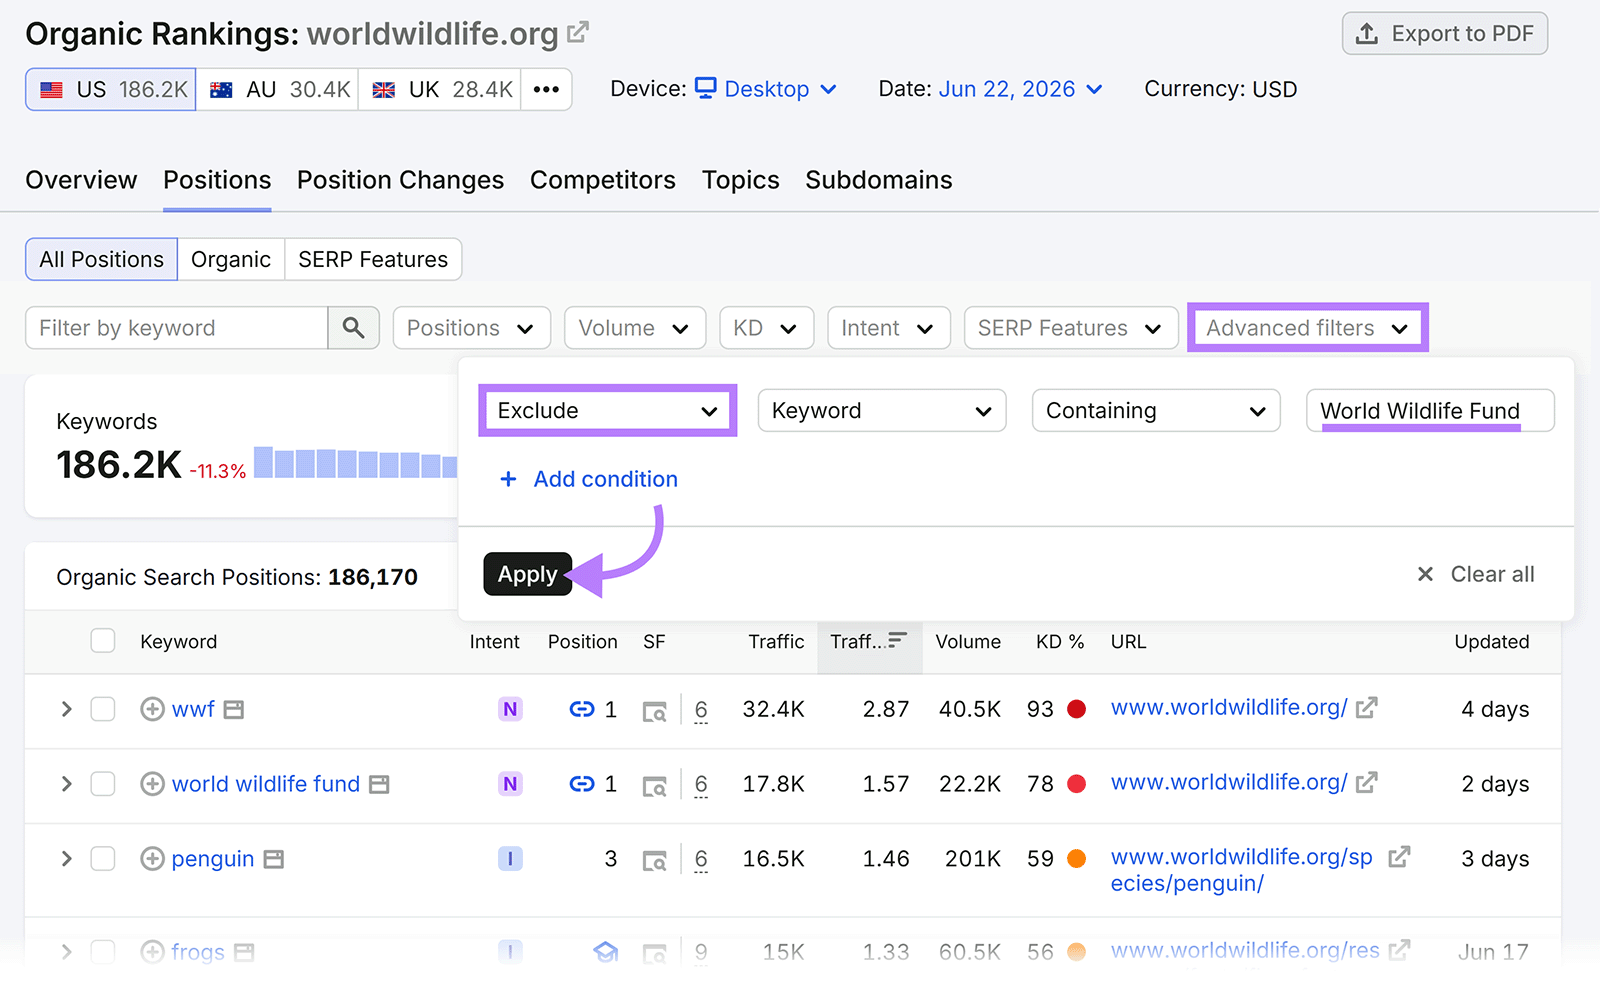Viewport: 1600px width, 991px height.
Task: Select the SERP Features toggle button
Action: click(x=373, y=259)
